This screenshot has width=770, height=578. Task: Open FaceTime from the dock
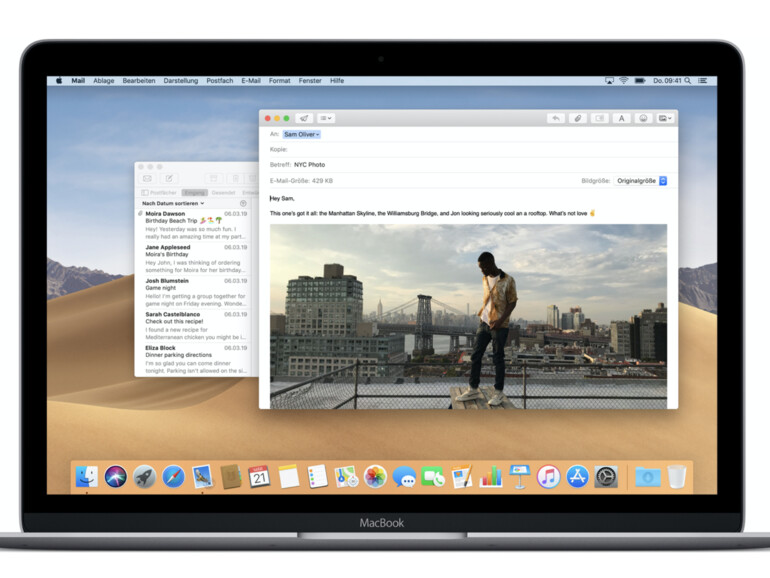(x=433, y=476)
